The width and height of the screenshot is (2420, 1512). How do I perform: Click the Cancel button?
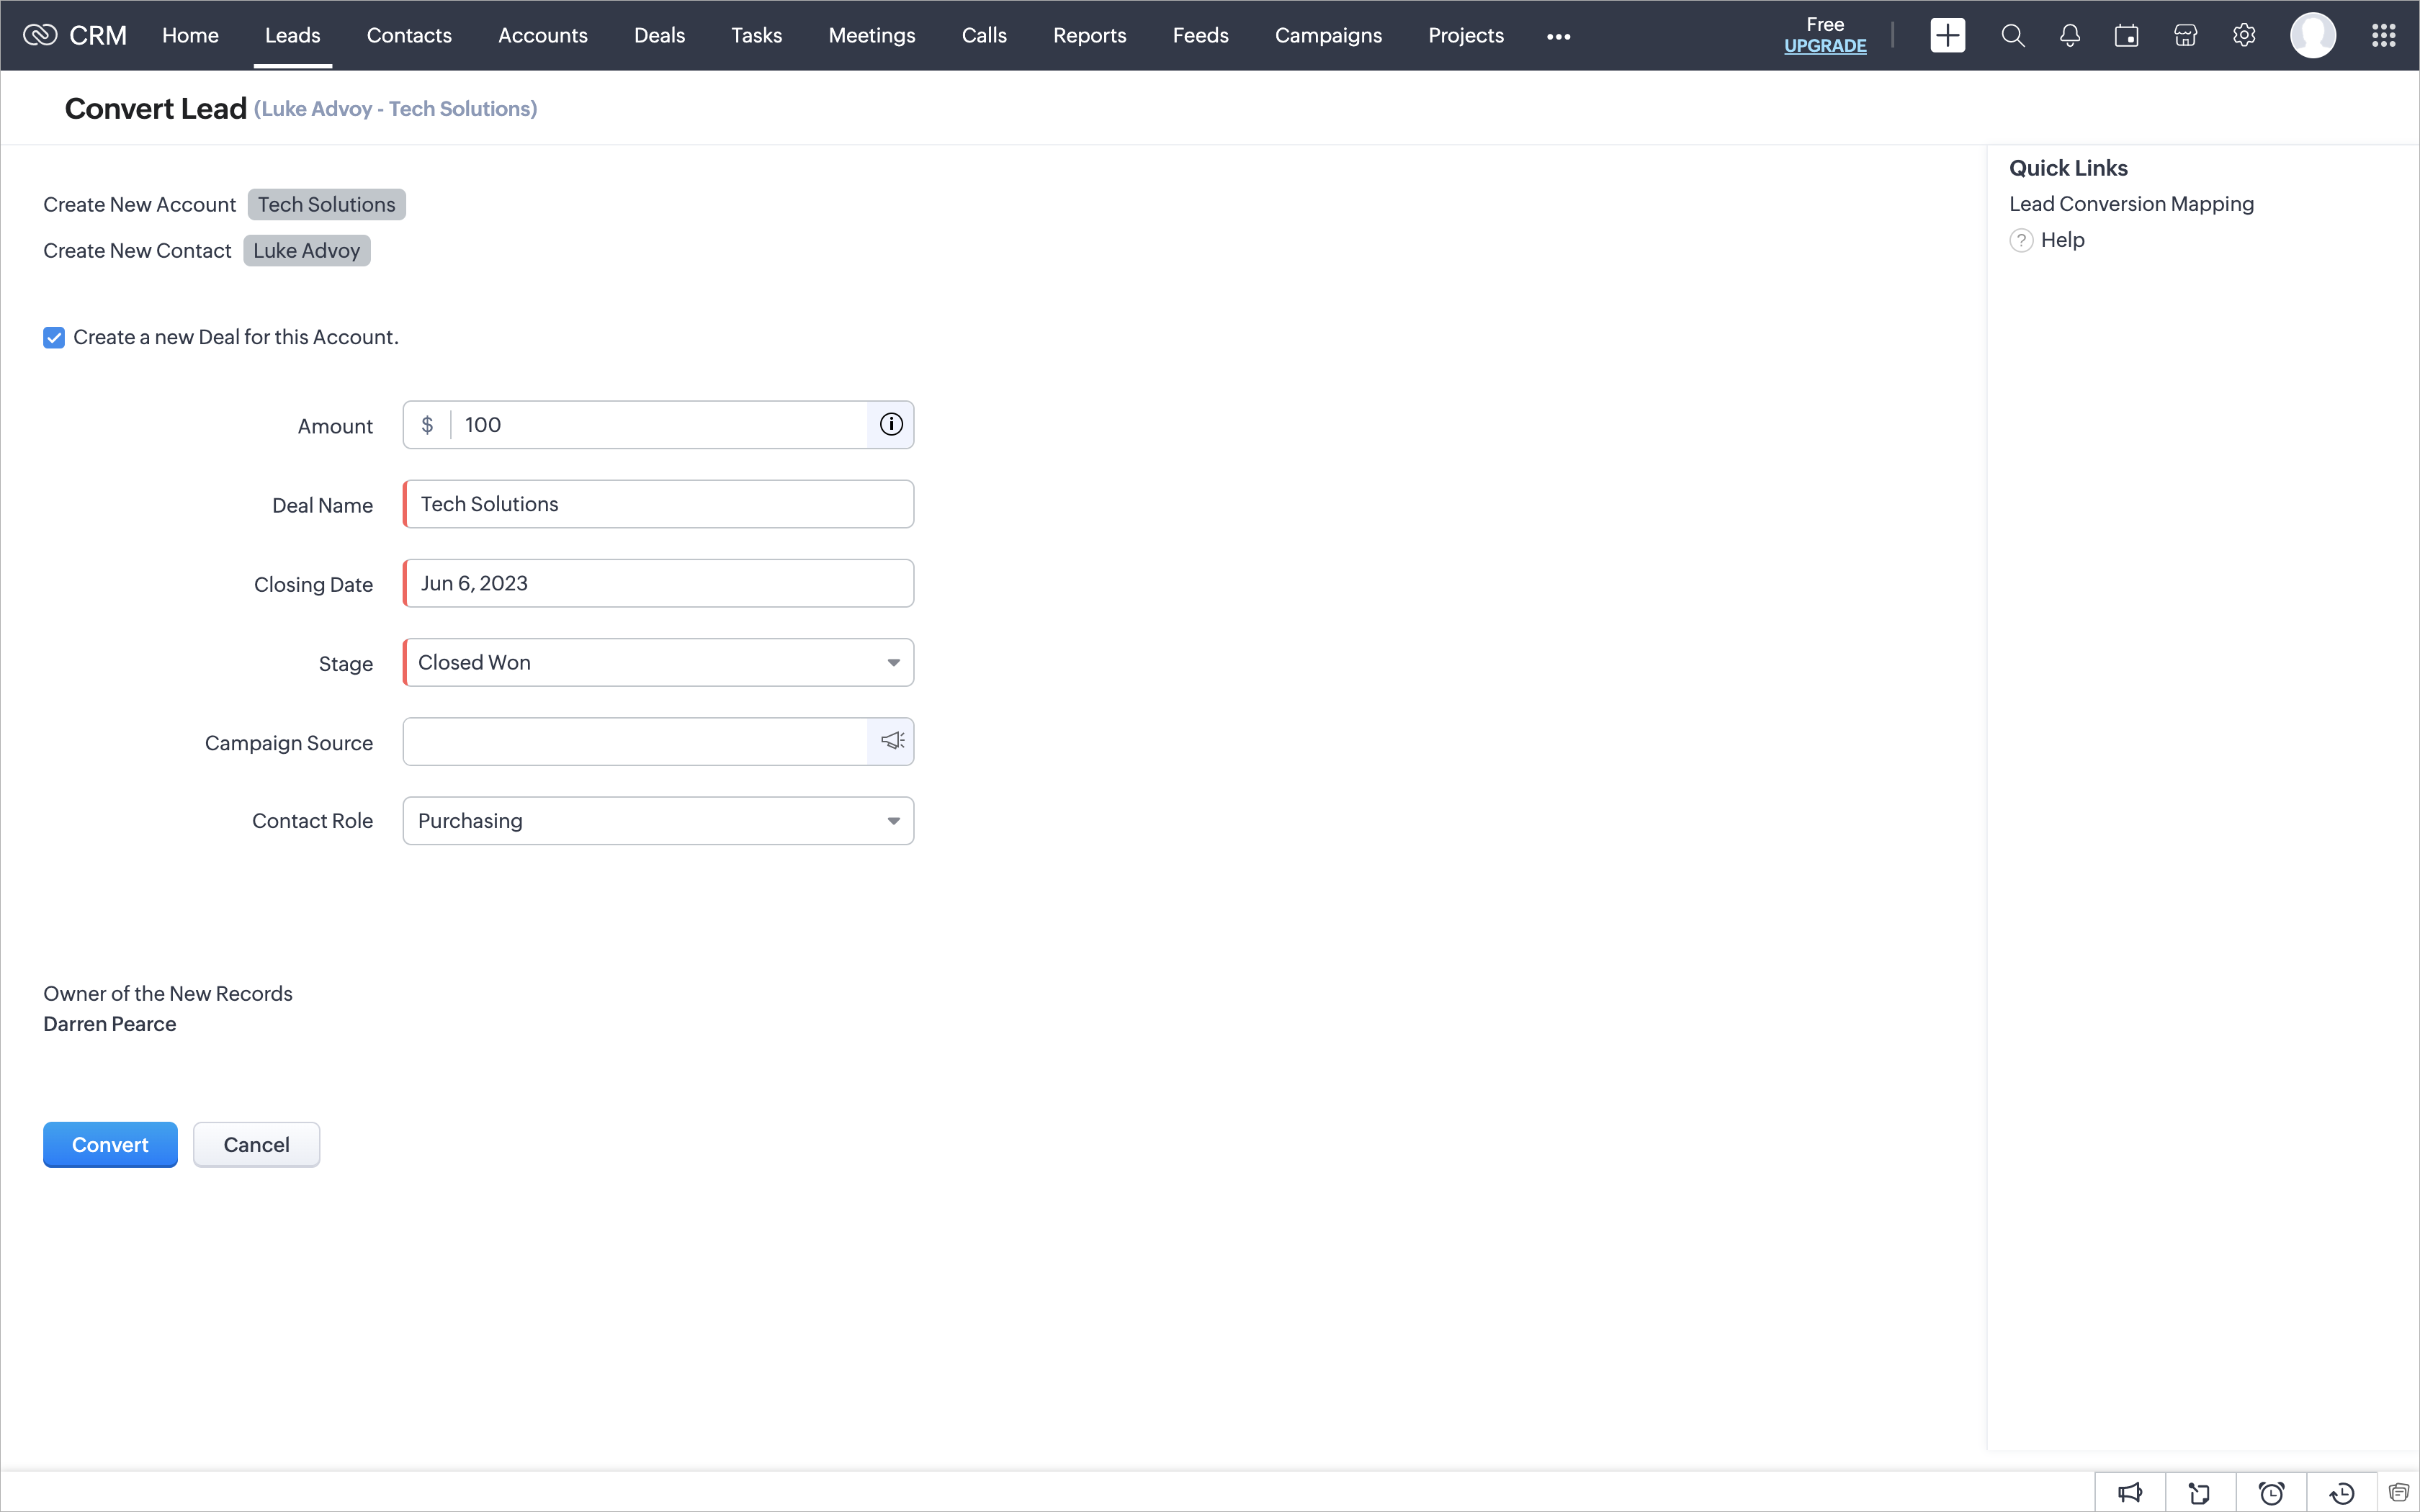(x=256, y=1145)
